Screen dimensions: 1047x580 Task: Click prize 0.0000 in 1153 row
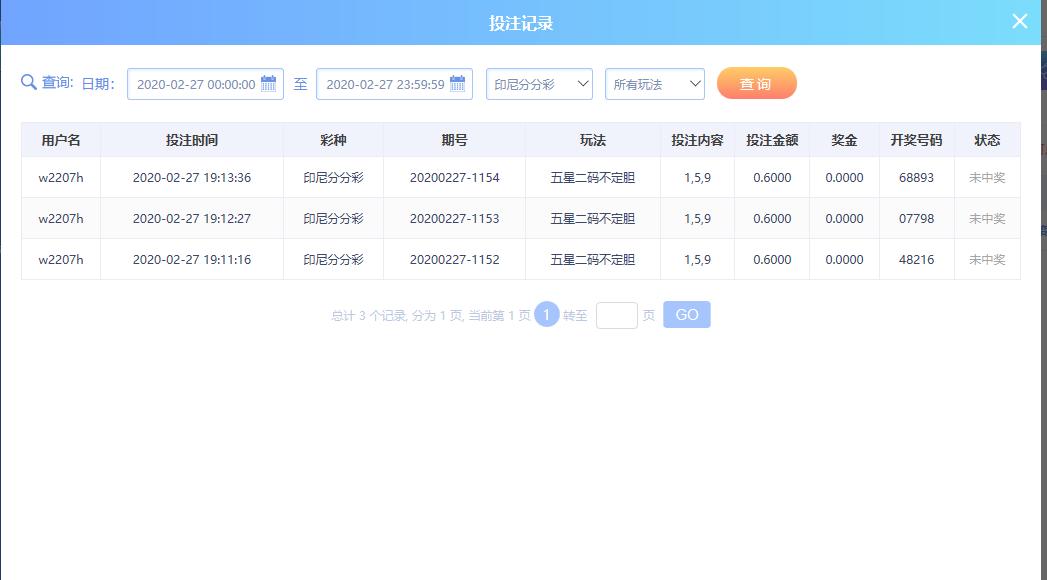pyautogui.click(x=844, y=218)
